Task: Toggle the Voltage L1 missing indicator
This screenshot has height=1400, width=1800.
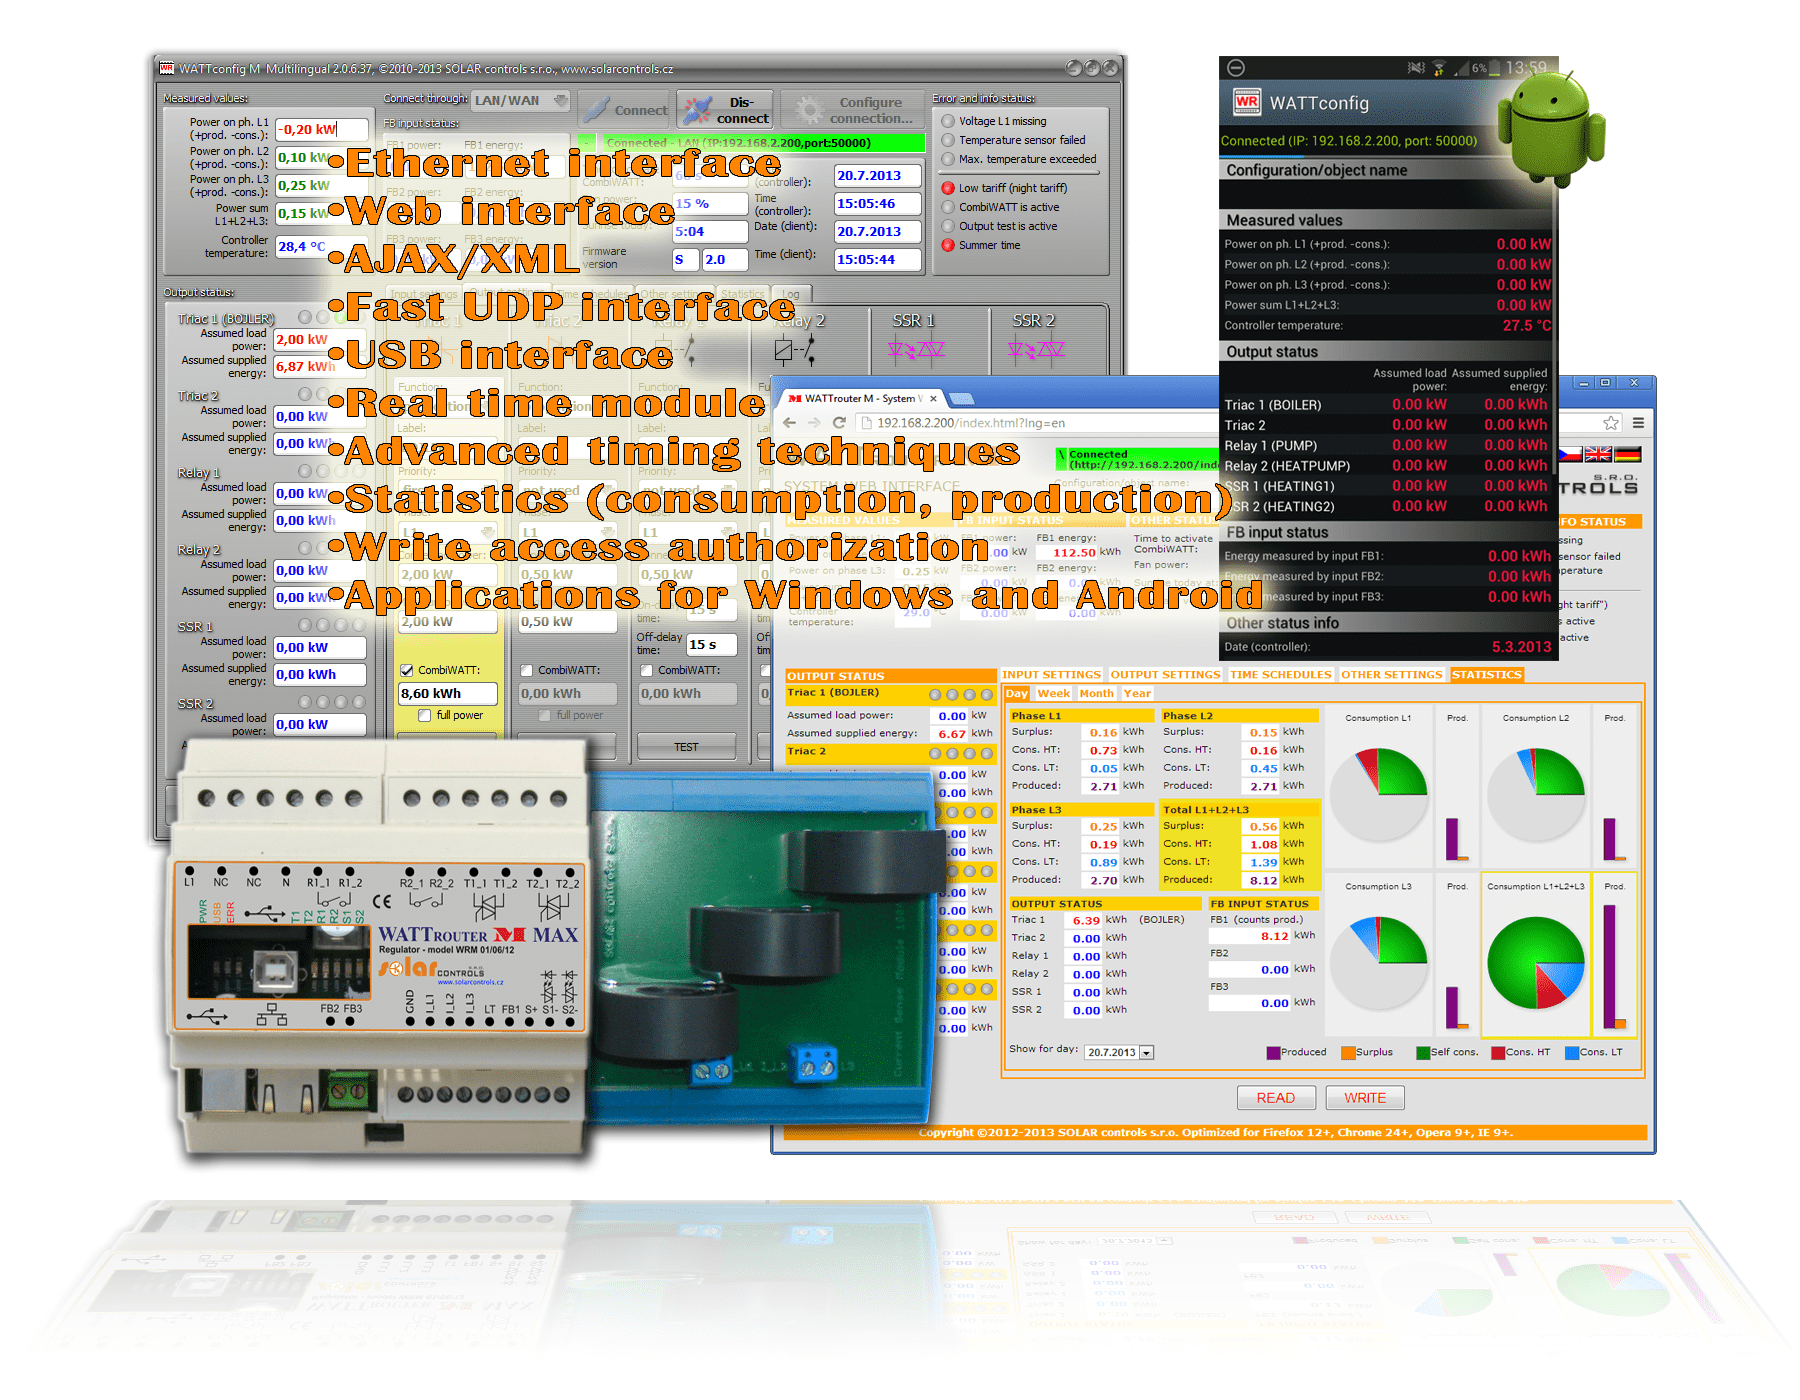Action: [948, 121]
